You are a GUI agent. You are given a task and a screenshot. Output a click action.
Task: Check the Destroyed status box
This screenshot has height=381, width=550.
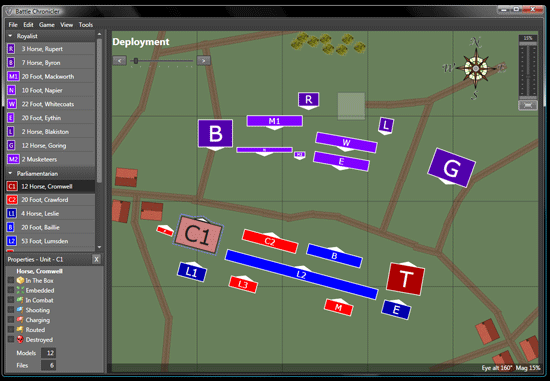coord(11,339)
